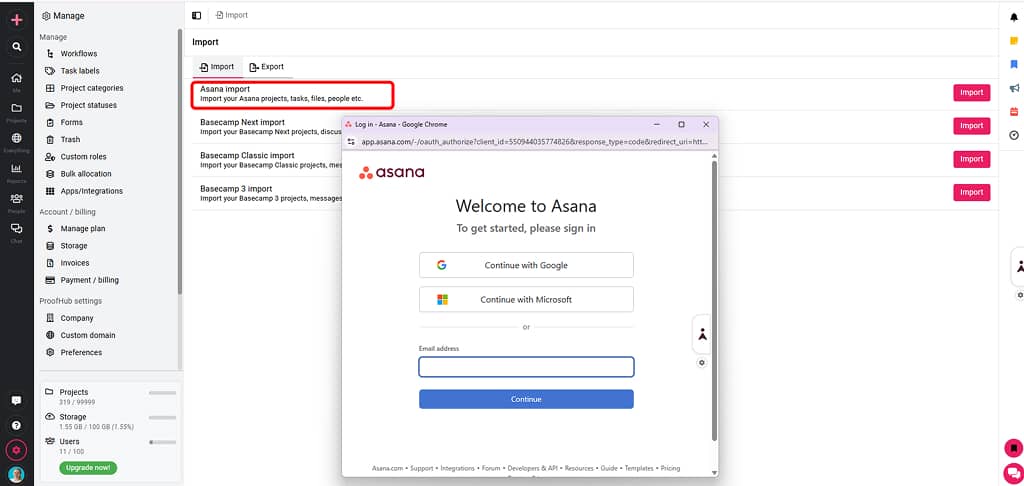Switch to the Import tab
Viewport: 1024px width, 486px height.
point(217,67)
